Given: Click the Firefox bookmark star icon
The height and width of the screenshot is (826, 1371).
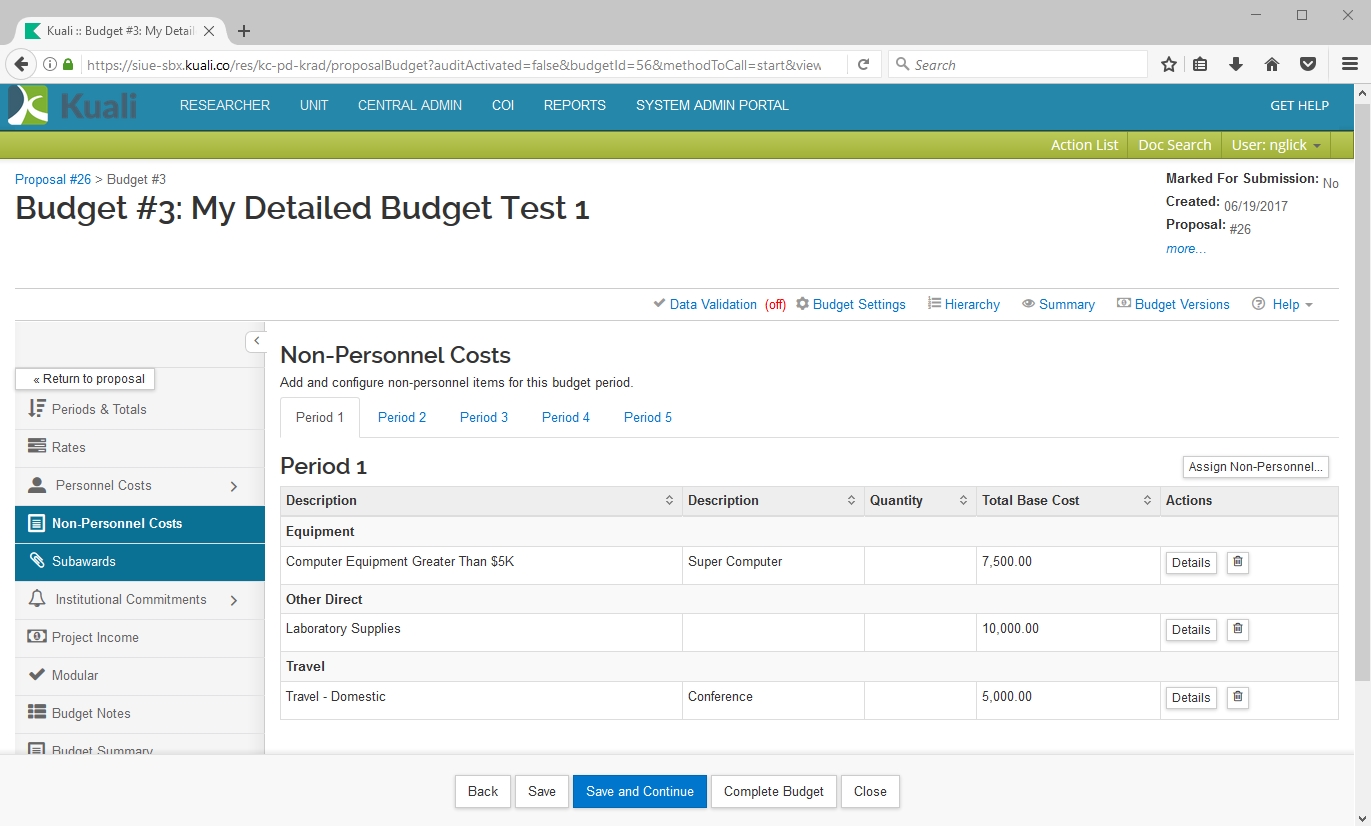Looking at the screenshot, I should pos(1168,65).
